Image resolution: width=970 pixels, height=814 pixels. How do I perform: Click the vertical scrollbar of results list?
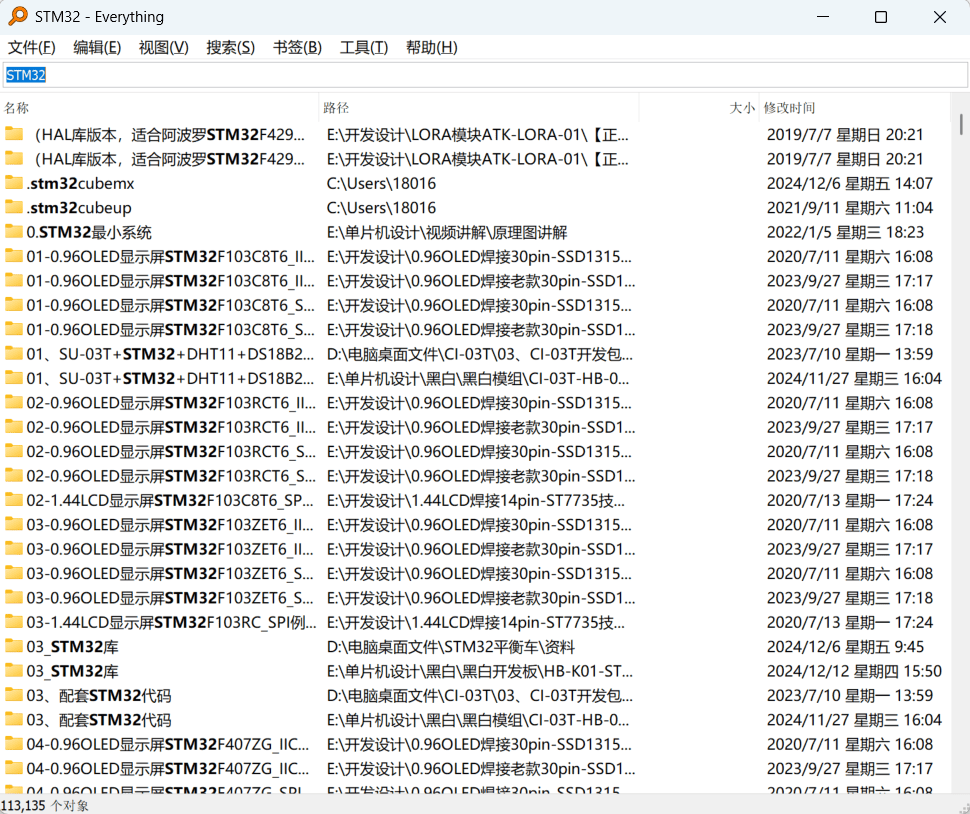[x=960, y=400]
